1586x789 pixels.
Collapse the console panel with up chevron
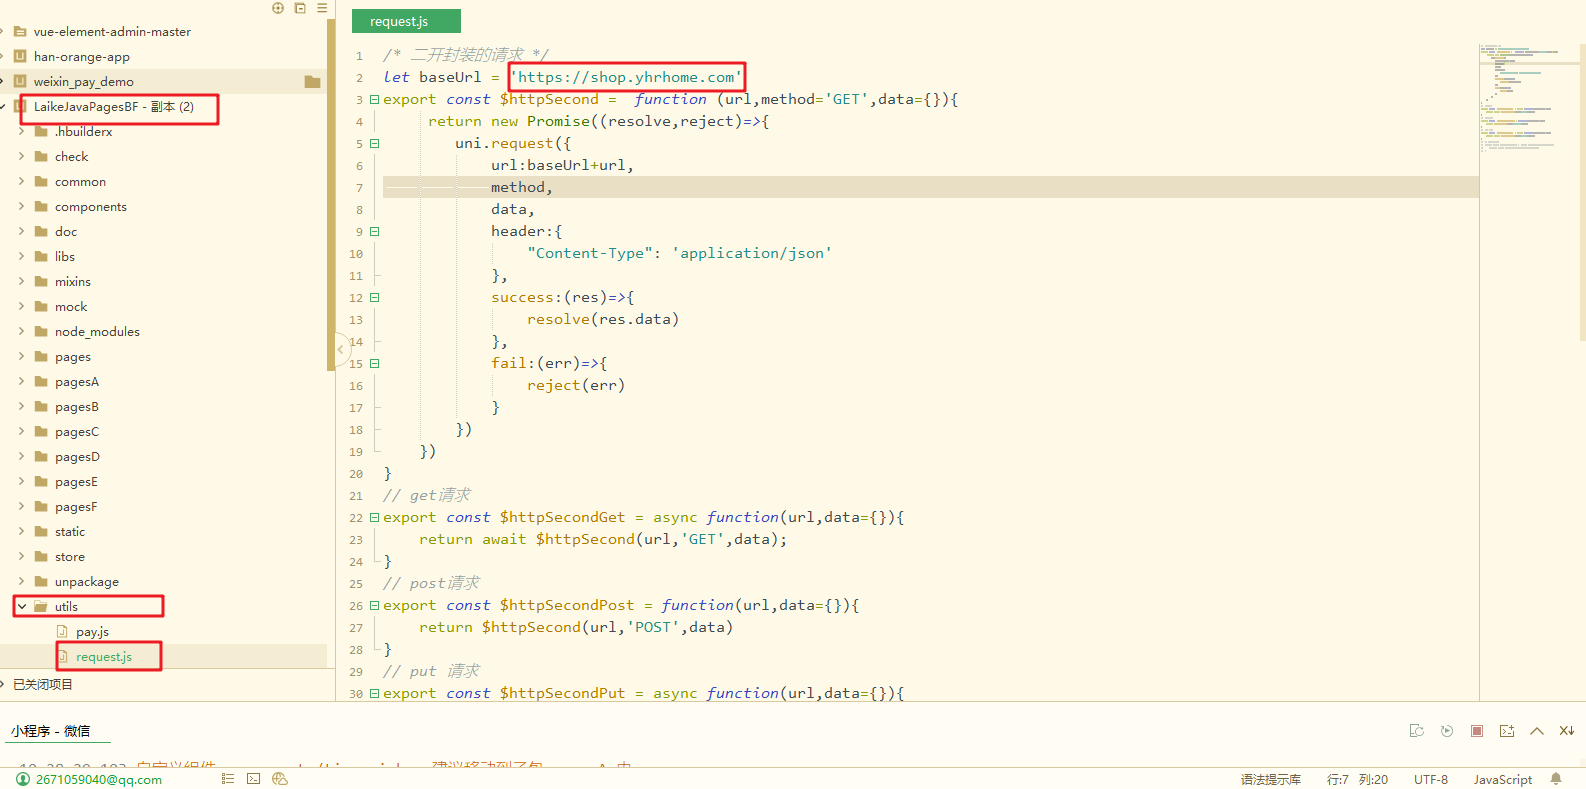[1537, 731]
